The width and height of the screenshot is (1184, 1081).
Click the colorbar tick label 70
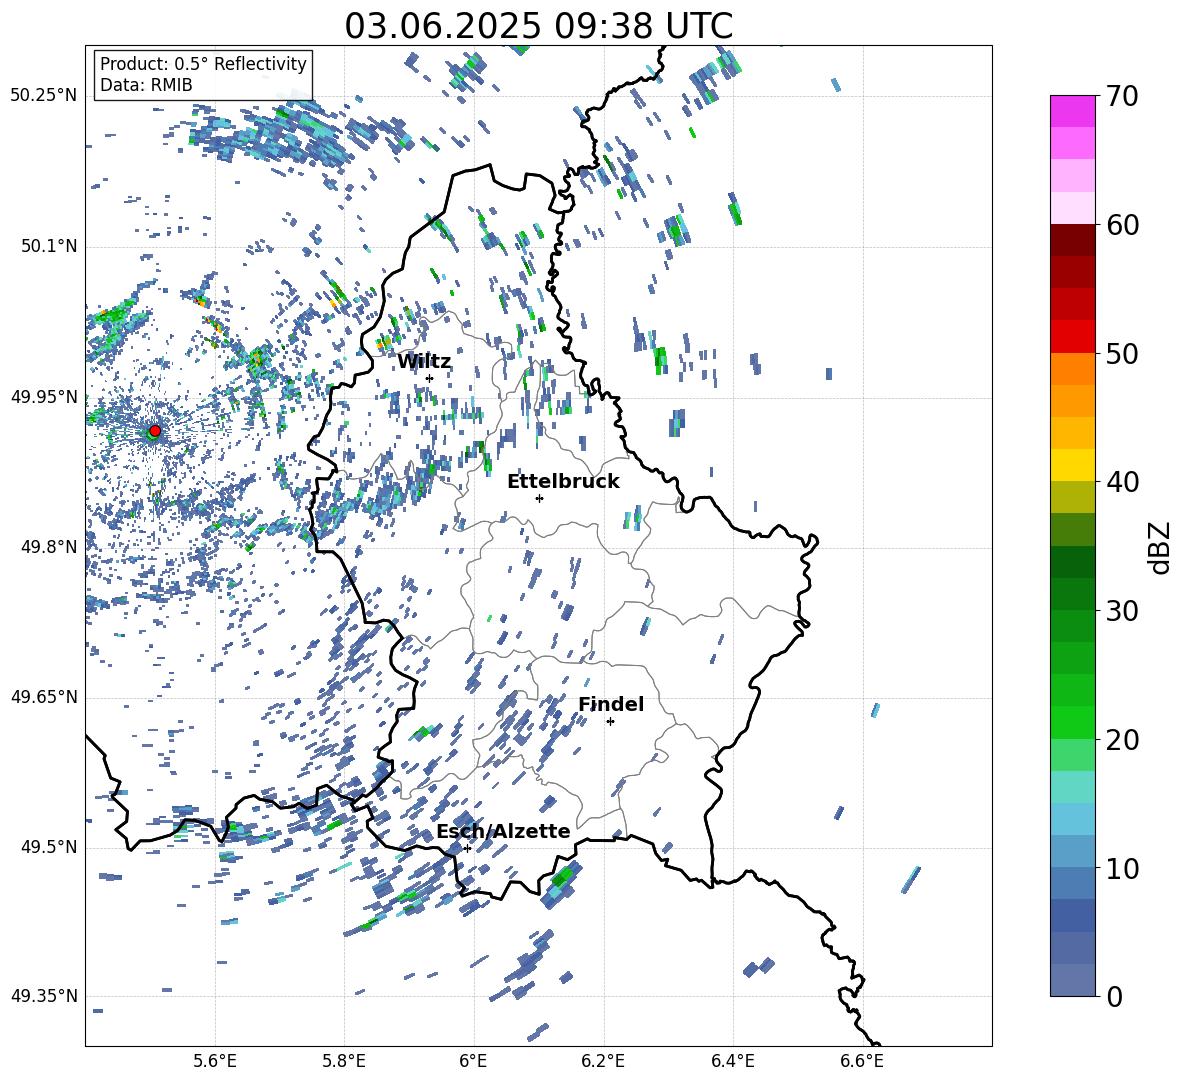pos(1122,97)
